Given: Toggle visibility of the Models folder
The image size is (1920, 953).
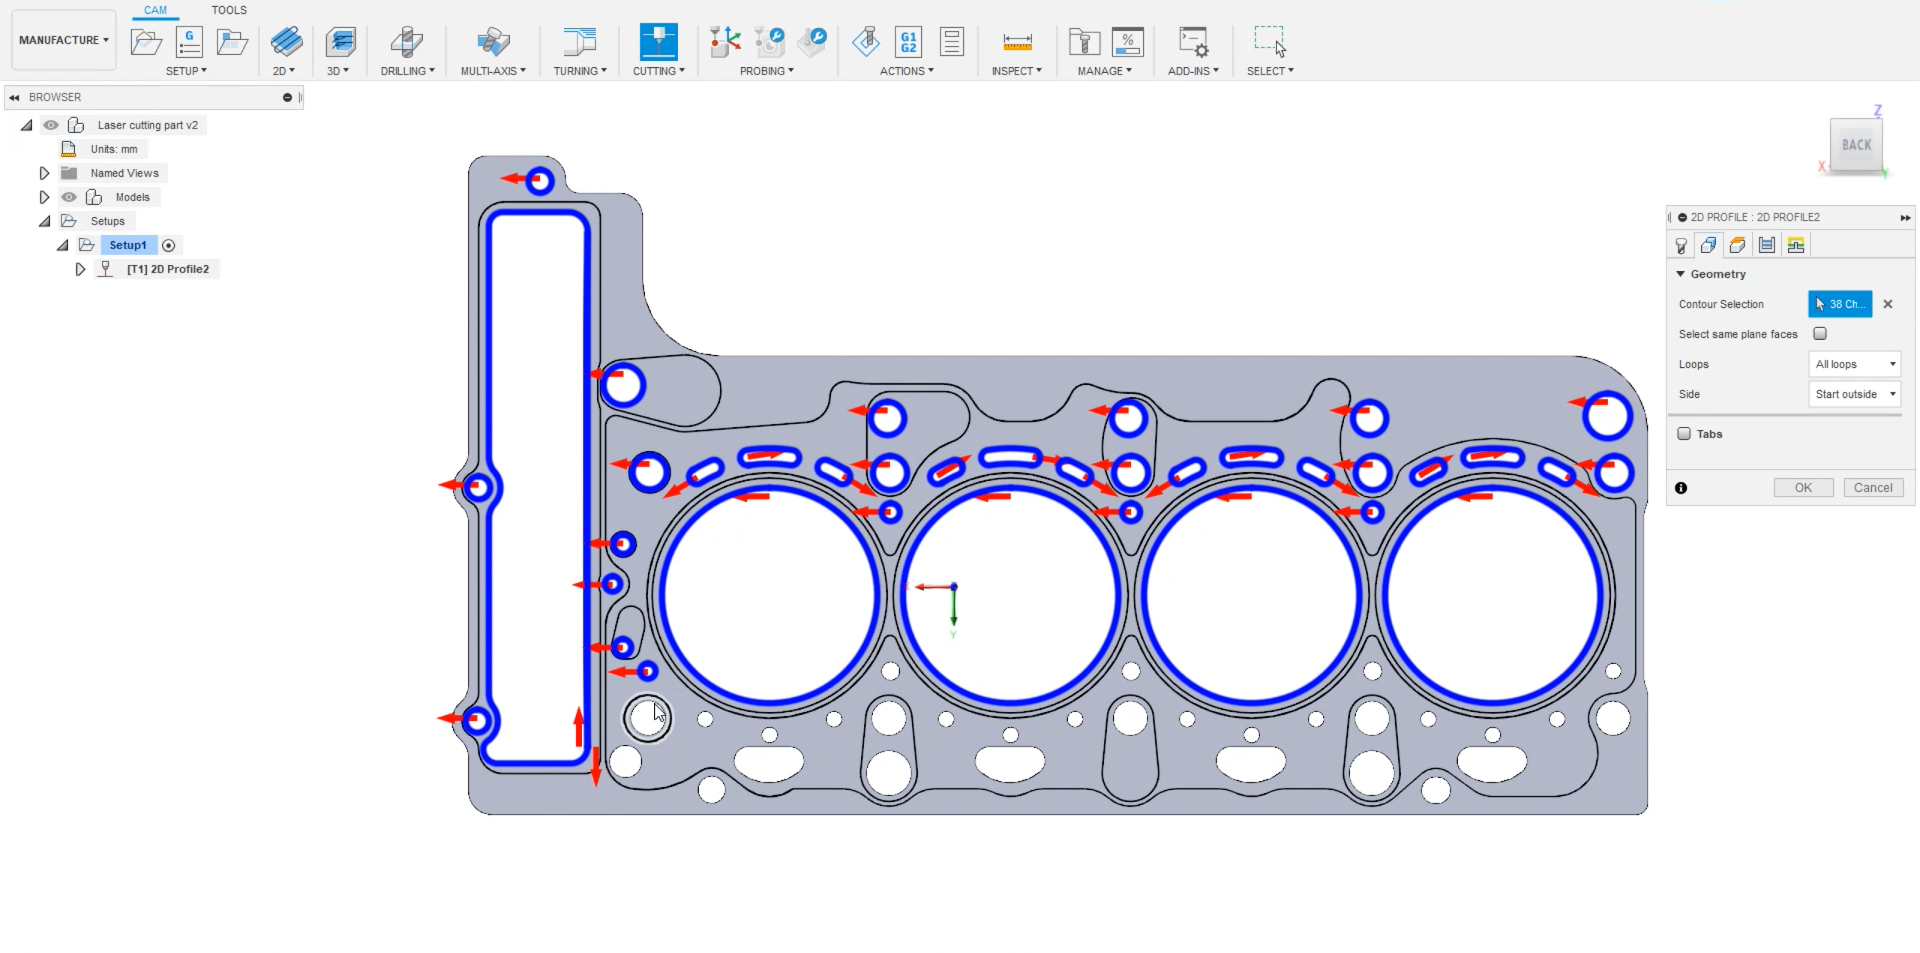Looking at the screenshot, I should pyautogui.click(x=68, y=197).
